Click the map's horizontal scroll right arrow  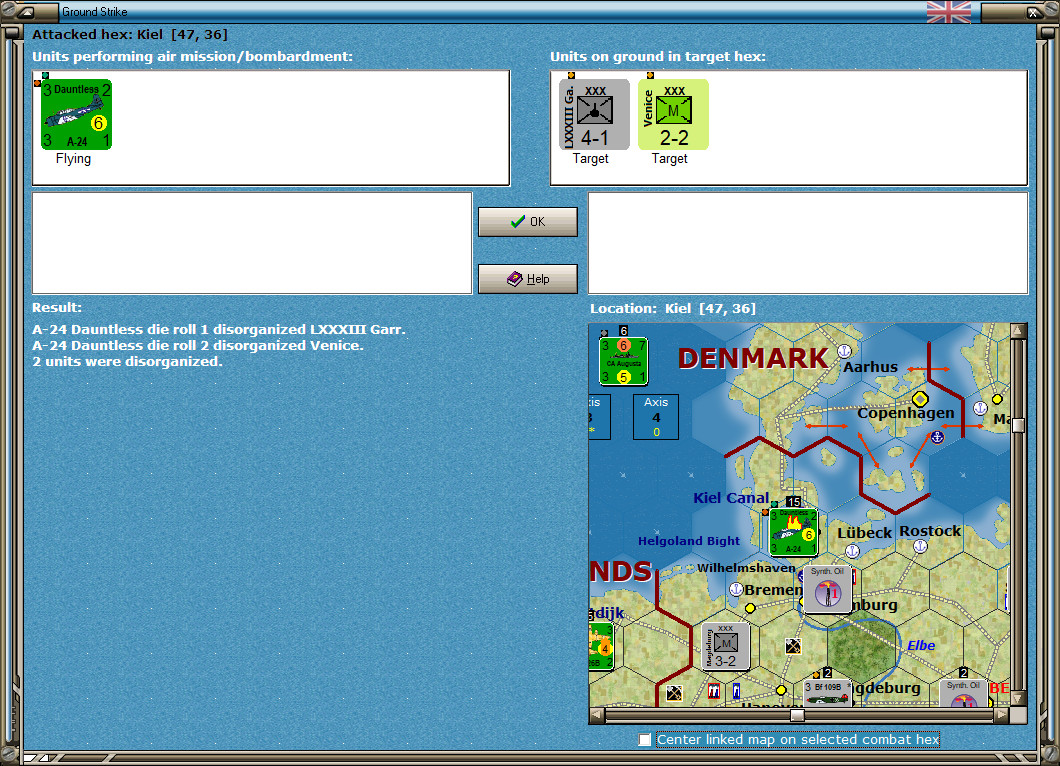coord(1002,715)
